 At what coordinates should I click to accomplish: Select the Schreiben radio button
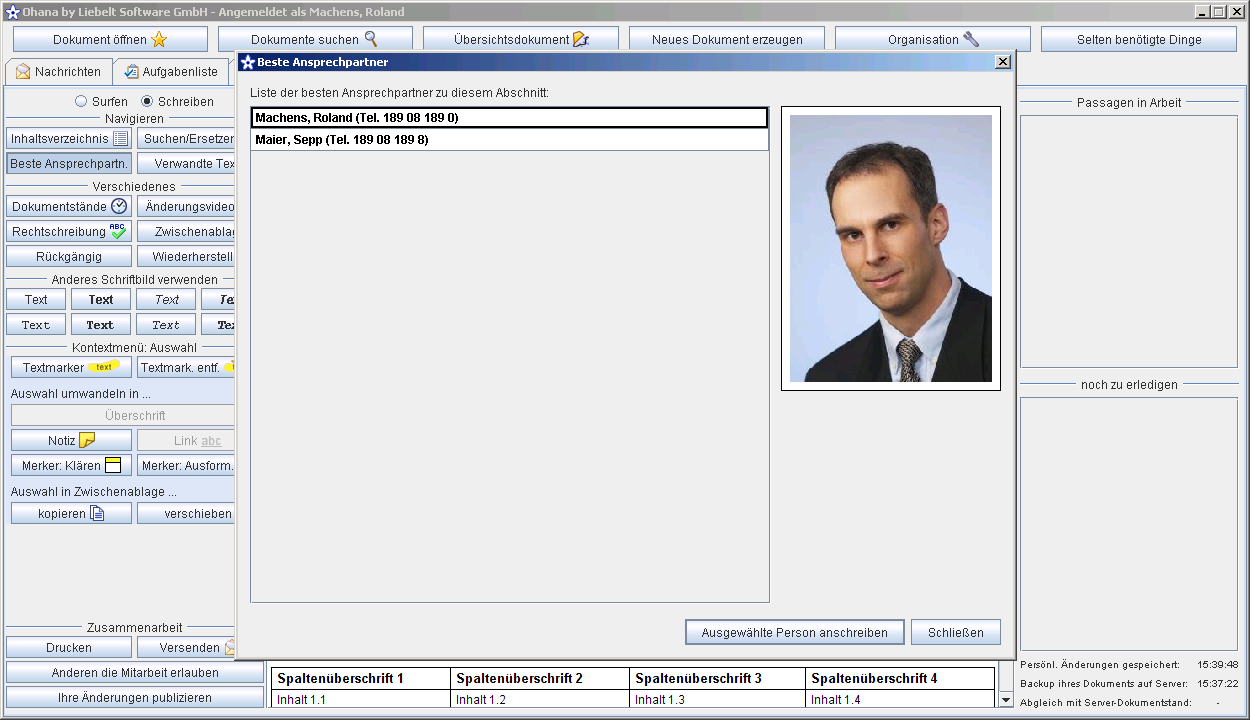pyautogui.click(x=147, y=101)
